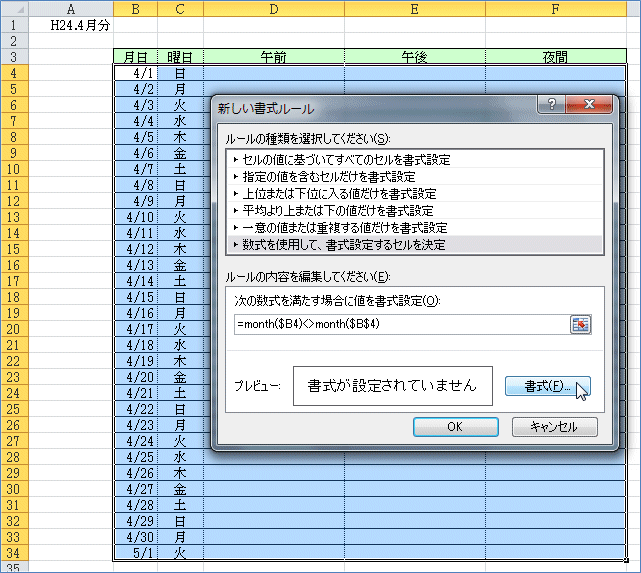Select rule type 一意の値または重複する値だけを書式設定
The image size is (641, 573).
pyautogui.click(x=415, y=228)
